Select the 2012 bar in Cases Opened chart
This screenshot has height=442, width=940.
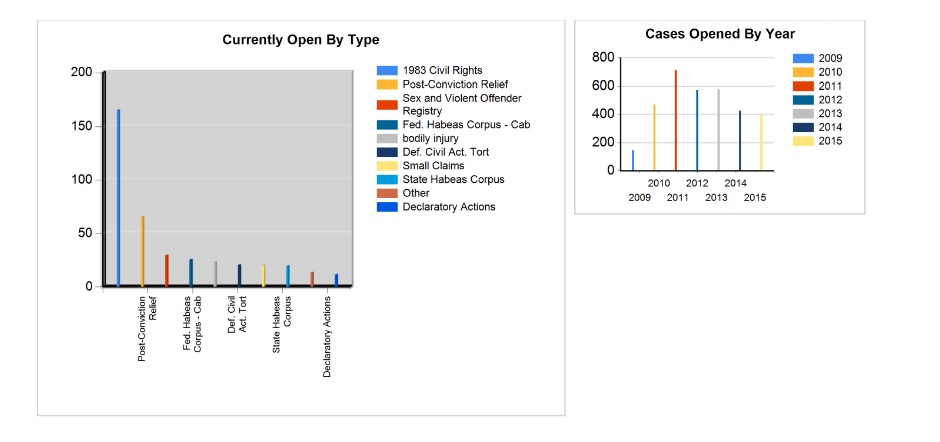point(697,130)
